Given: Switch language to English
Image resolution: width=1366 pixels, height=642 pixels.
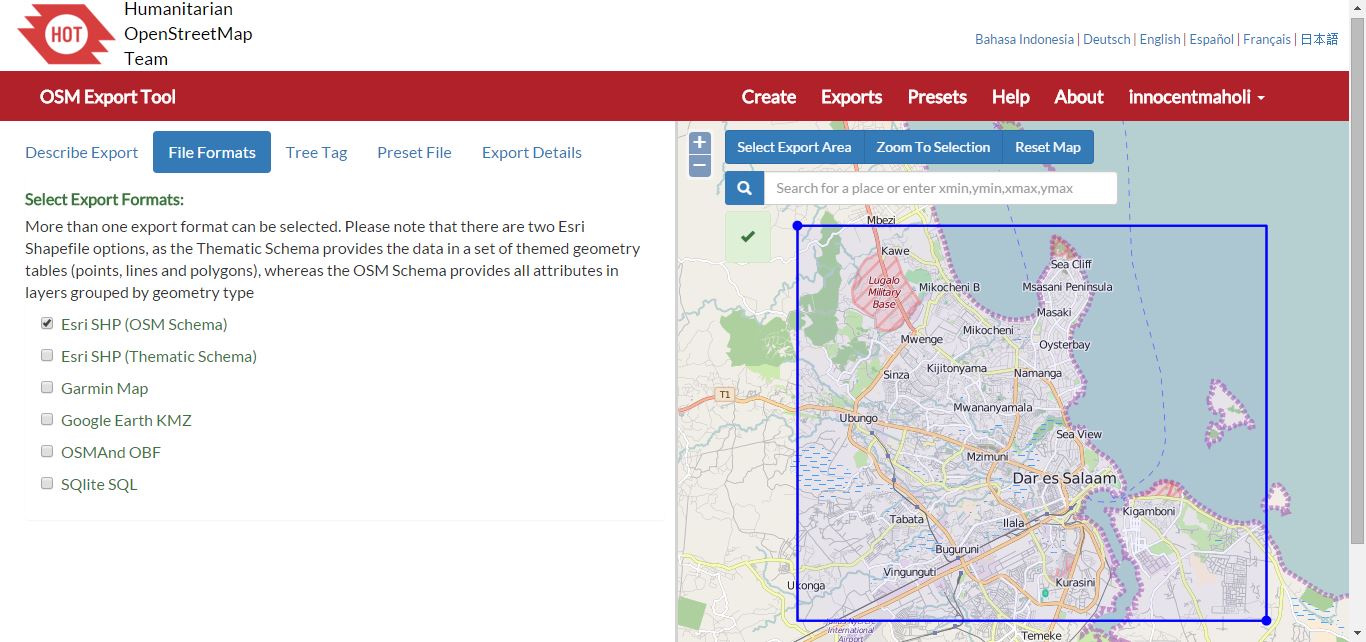Looking at the screenshot, I should (1160, 39).
